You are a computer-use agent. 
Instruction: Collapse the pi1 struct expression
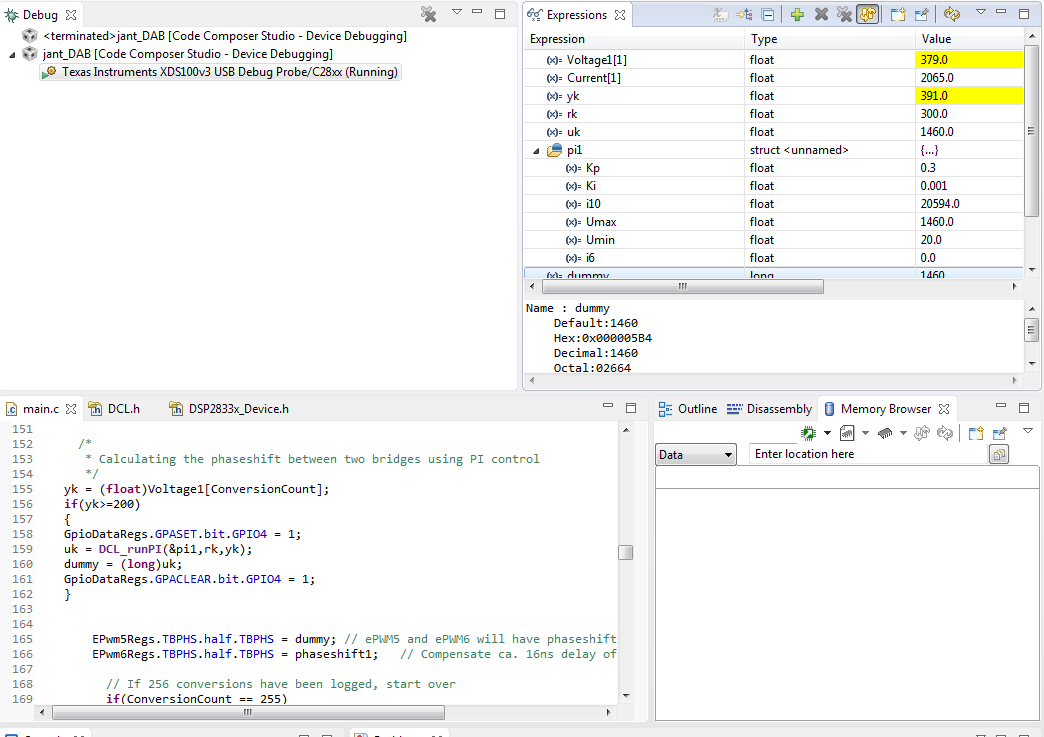point(537,151)
